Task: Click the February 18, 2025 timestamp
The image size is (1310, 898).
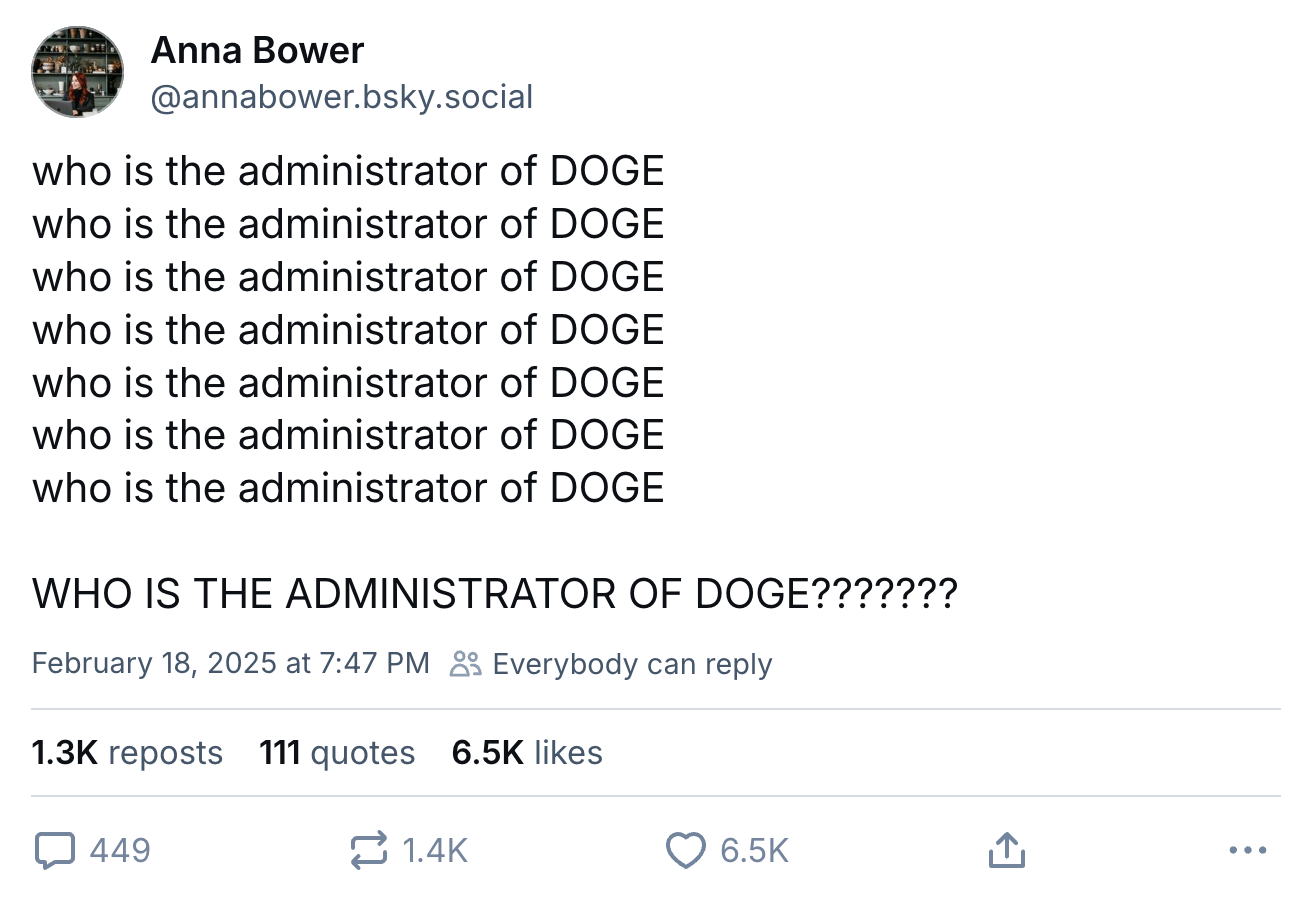Action: pos(230,664)
